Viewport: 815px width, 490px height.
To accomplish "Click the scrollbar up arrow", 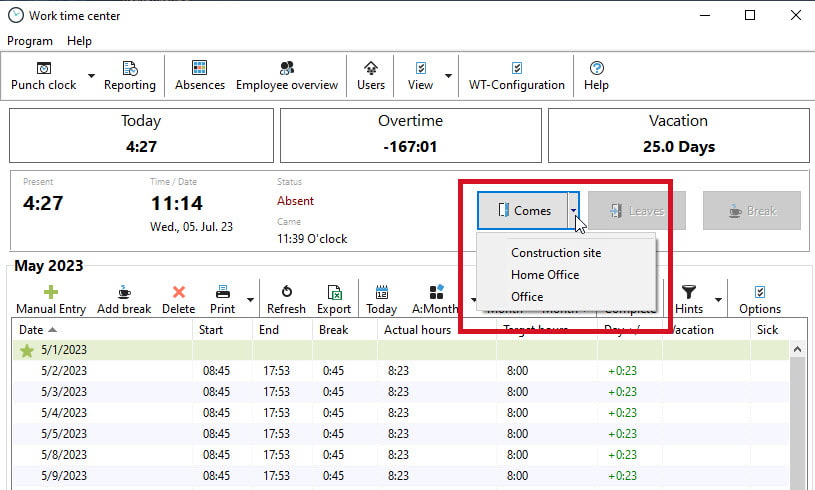I will click(797, 350).
